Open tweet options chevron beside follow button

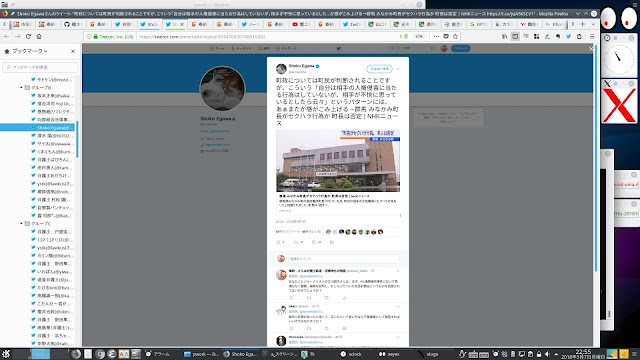coord(399,69)
